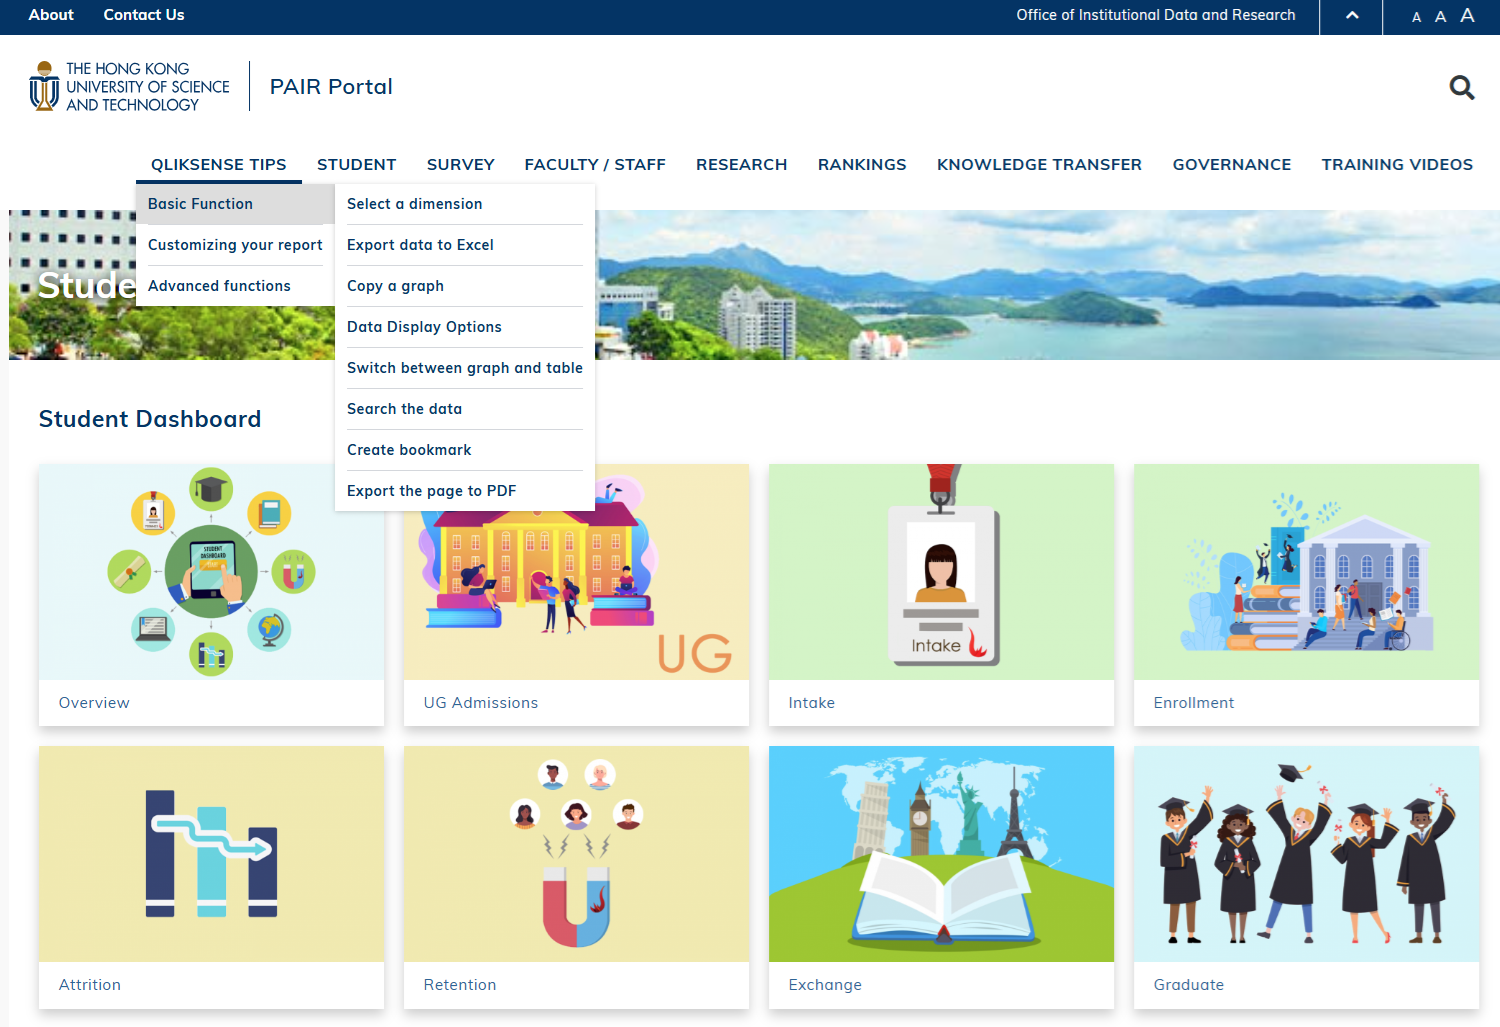Open the search magnifier icon

pyautogui.click(x=1462, y=88)
